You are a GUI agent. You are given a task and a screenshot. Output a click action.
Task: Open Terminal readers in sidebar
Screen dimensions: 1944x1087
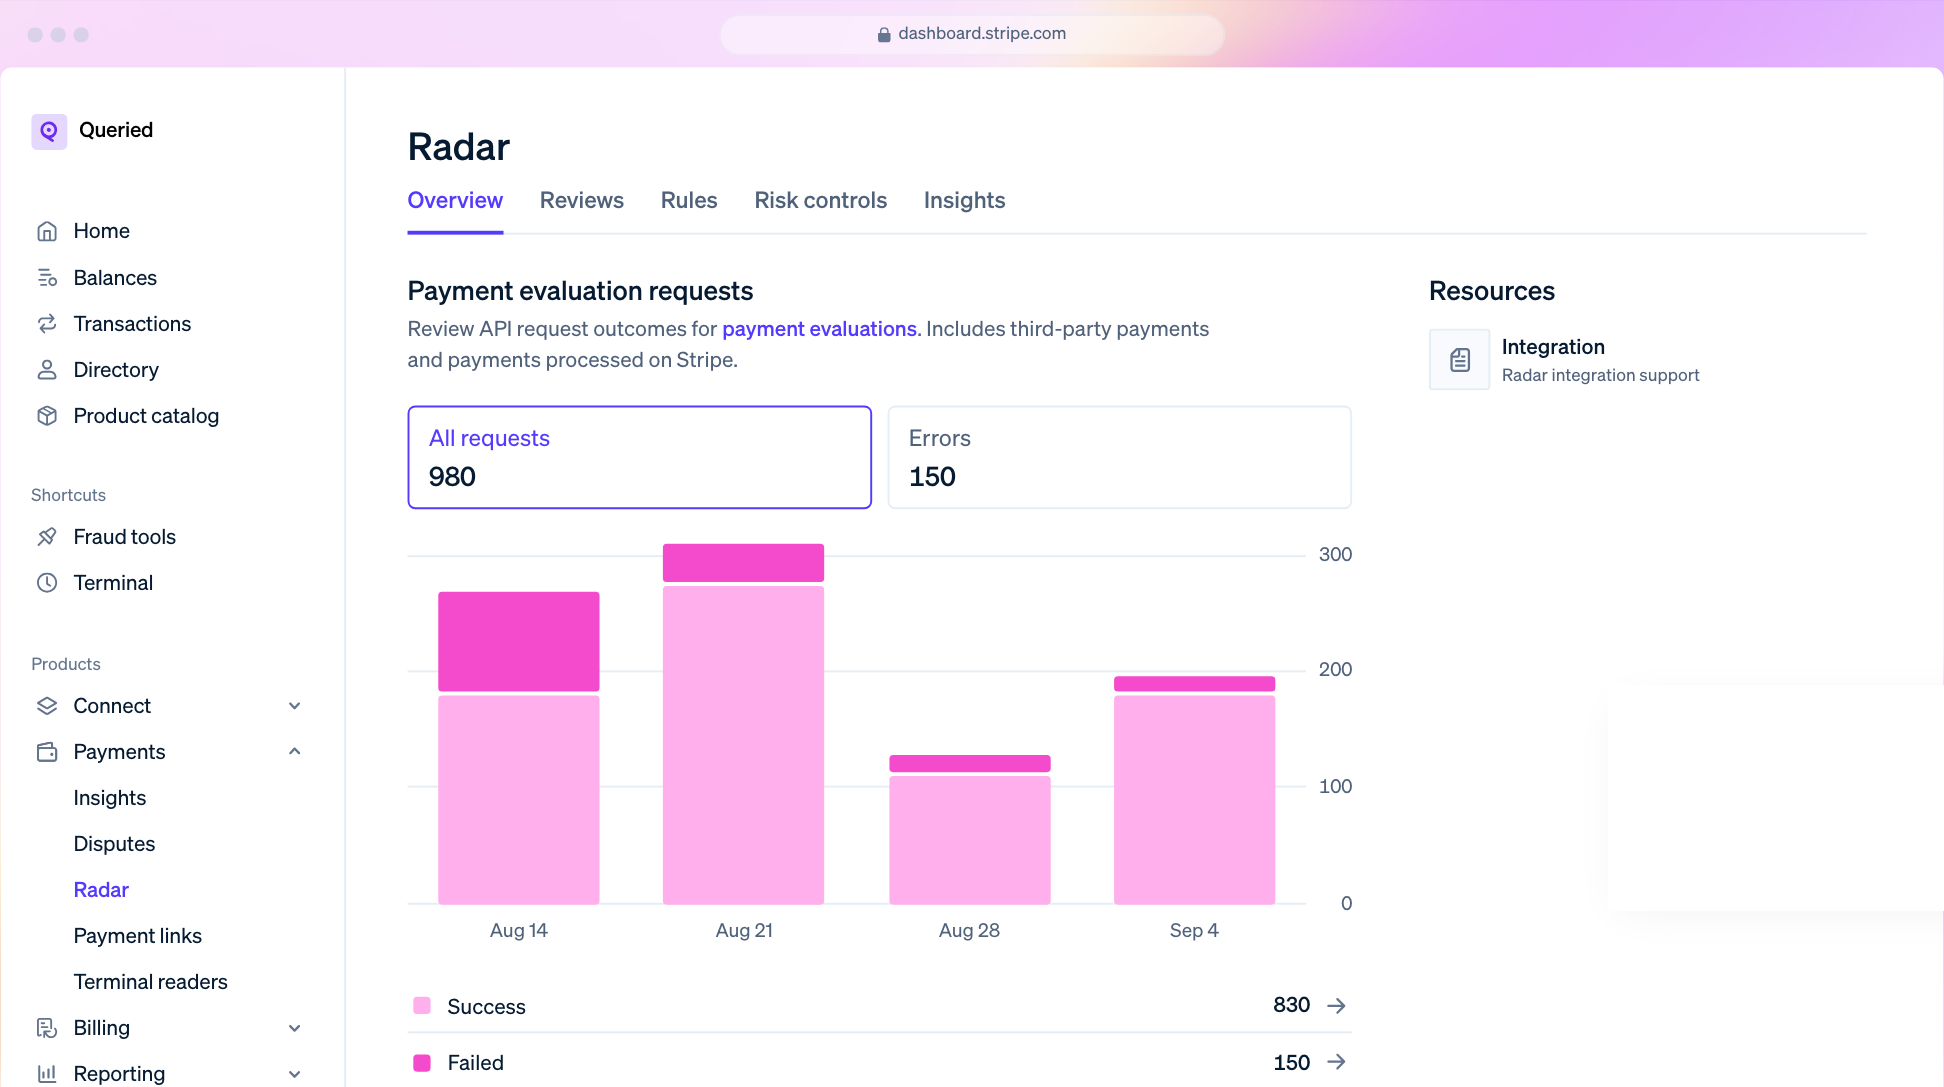point(151,982)
